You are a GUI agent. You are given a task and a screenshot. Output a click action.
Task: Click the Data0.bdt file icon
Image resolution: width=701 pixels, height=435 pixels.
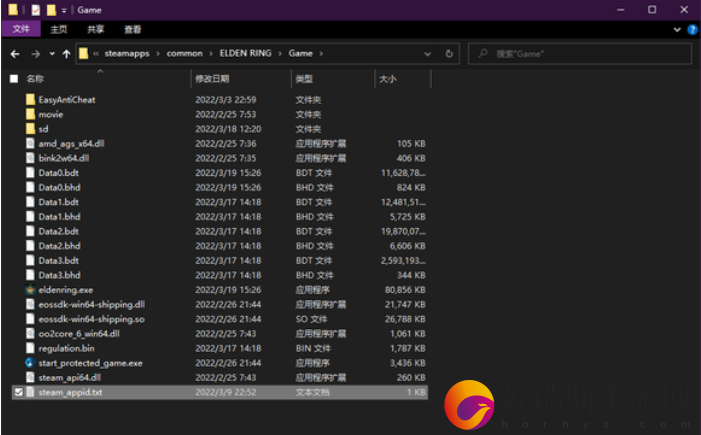click(30, 173)
